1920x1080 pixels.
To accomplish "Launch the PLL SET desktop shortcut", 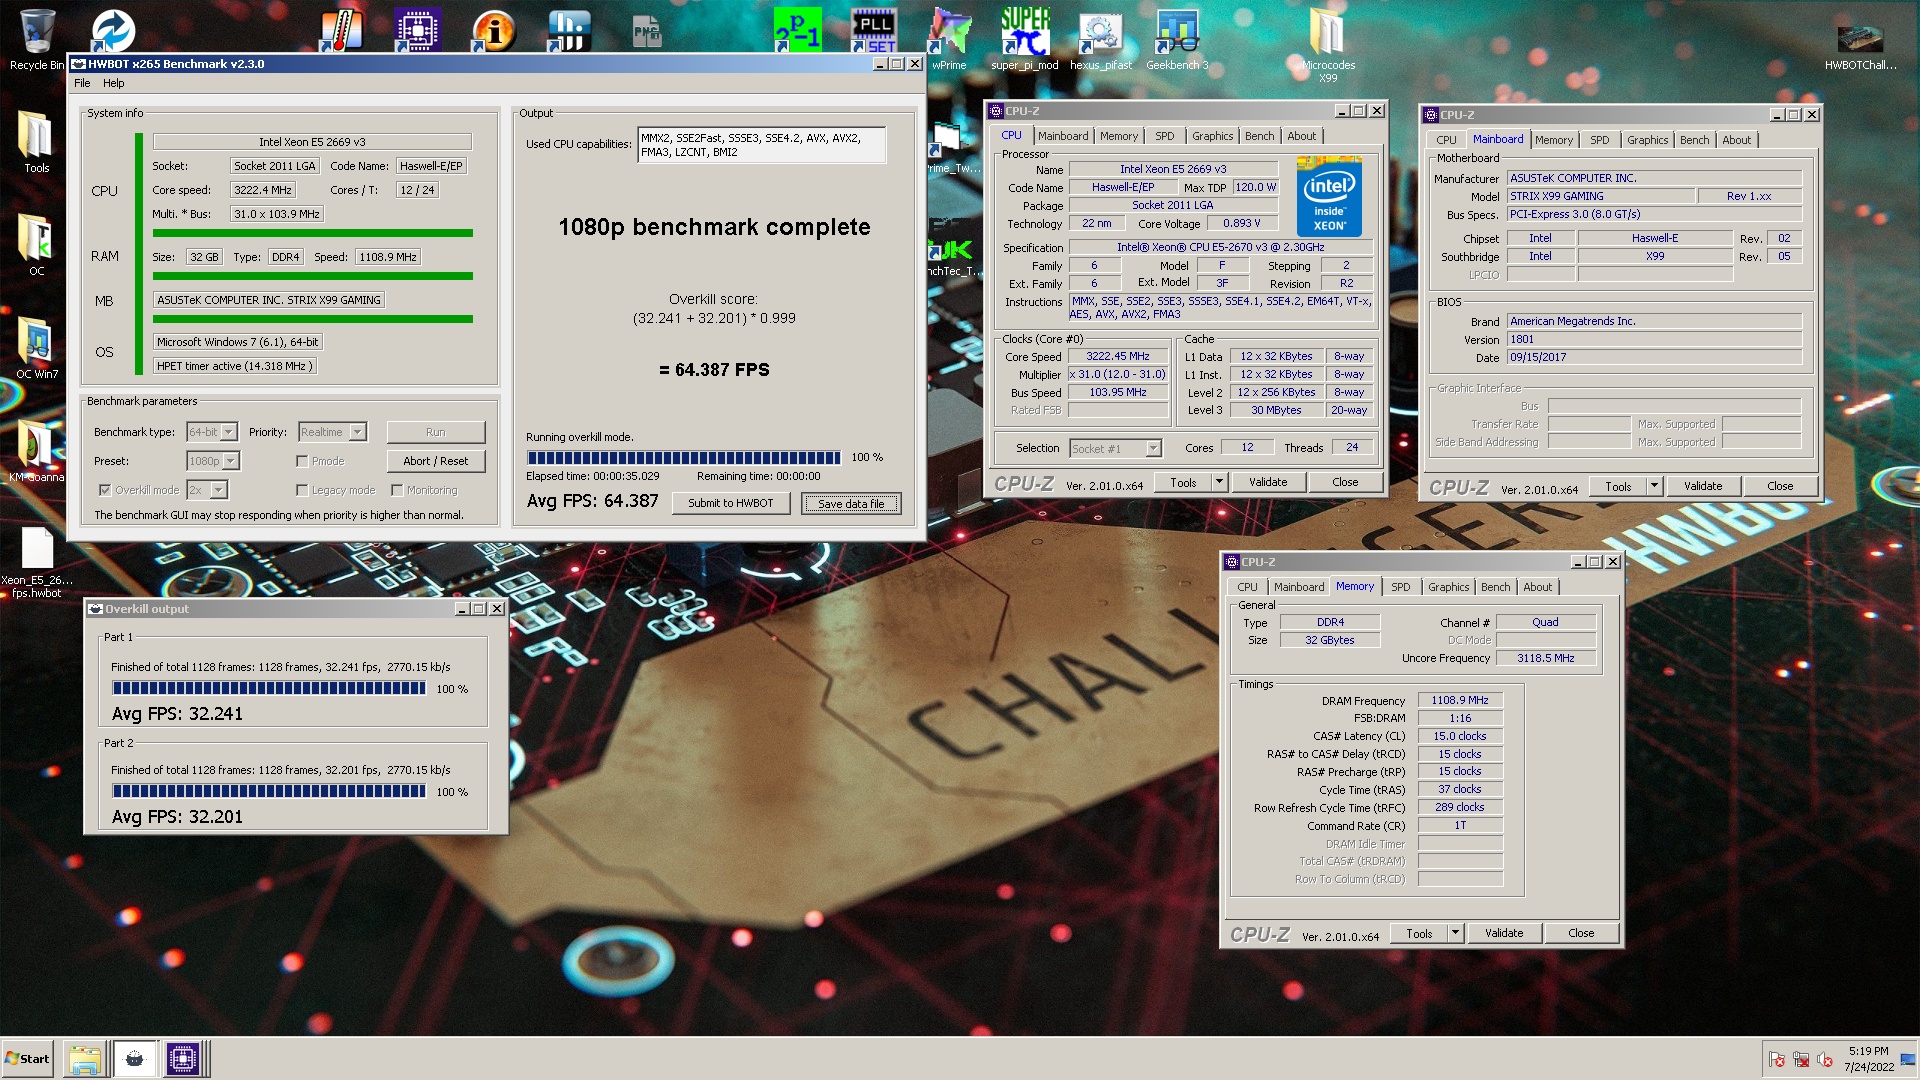I will click(873, 30).
